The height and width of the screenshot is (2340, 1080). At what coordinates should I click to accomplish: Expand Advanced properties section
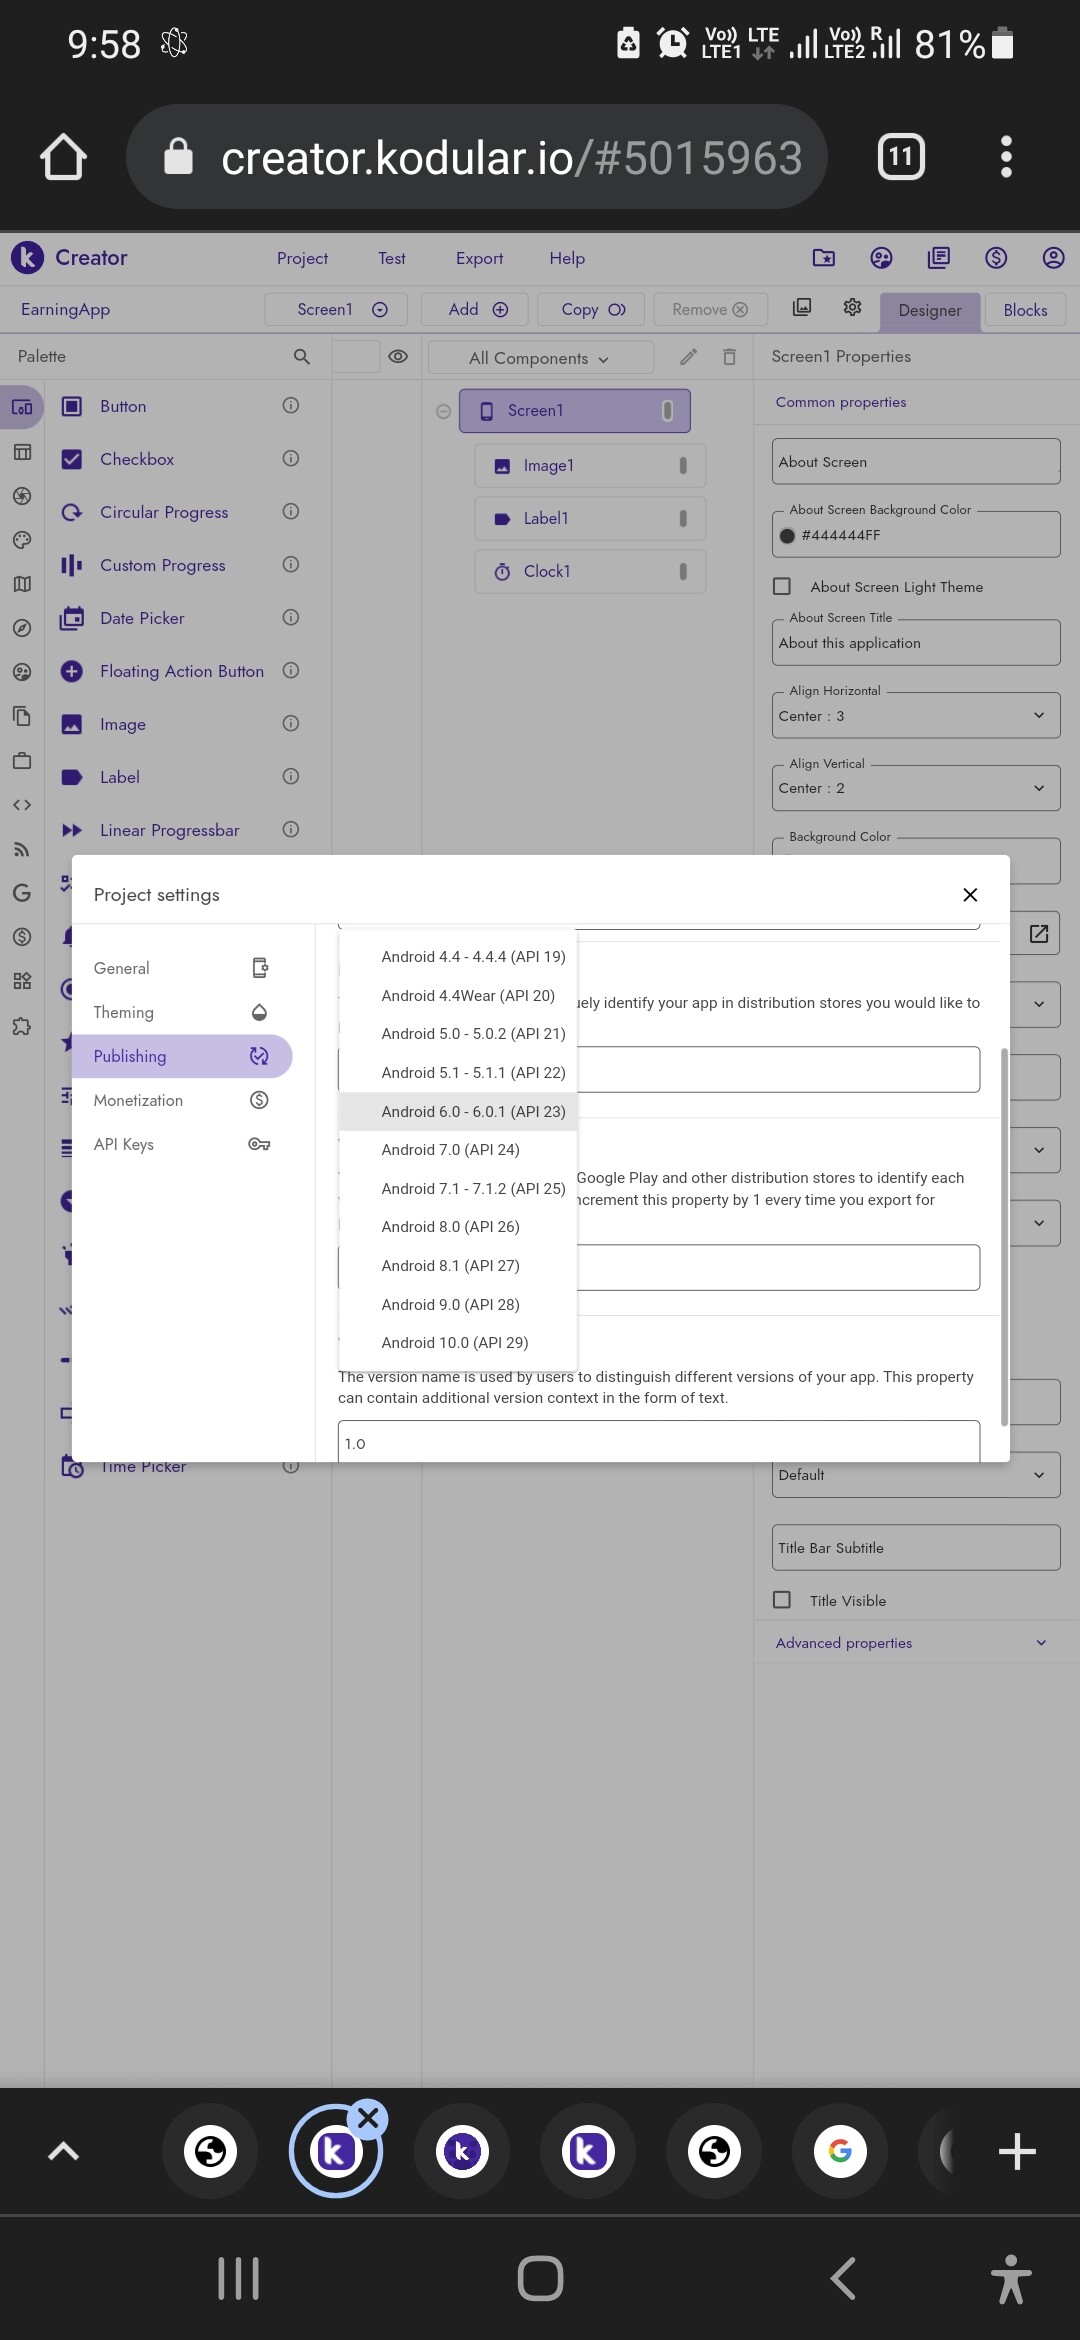pos(912,1643)
